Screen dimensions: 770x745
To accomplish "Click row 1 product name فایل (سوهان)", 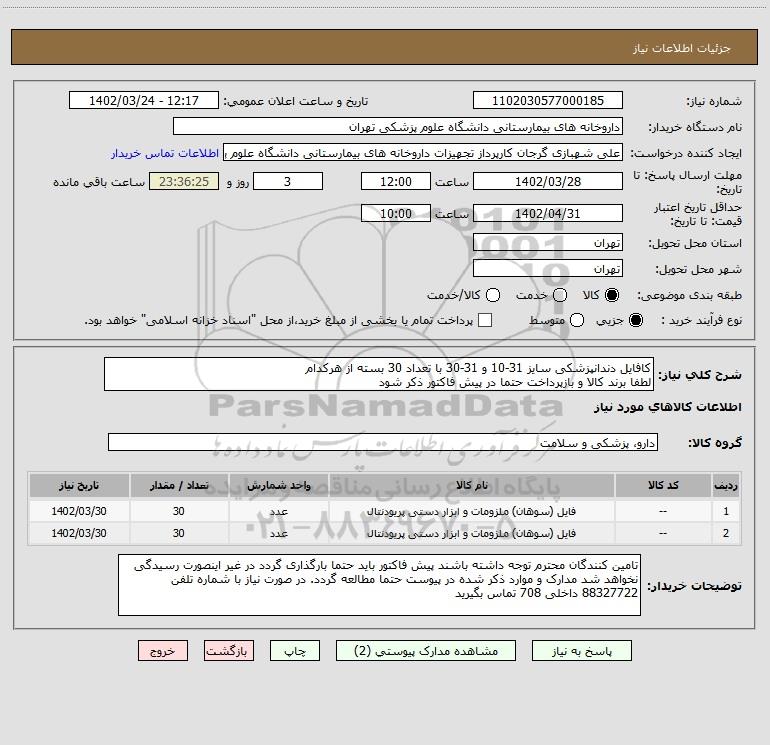I will click(471, 511).
